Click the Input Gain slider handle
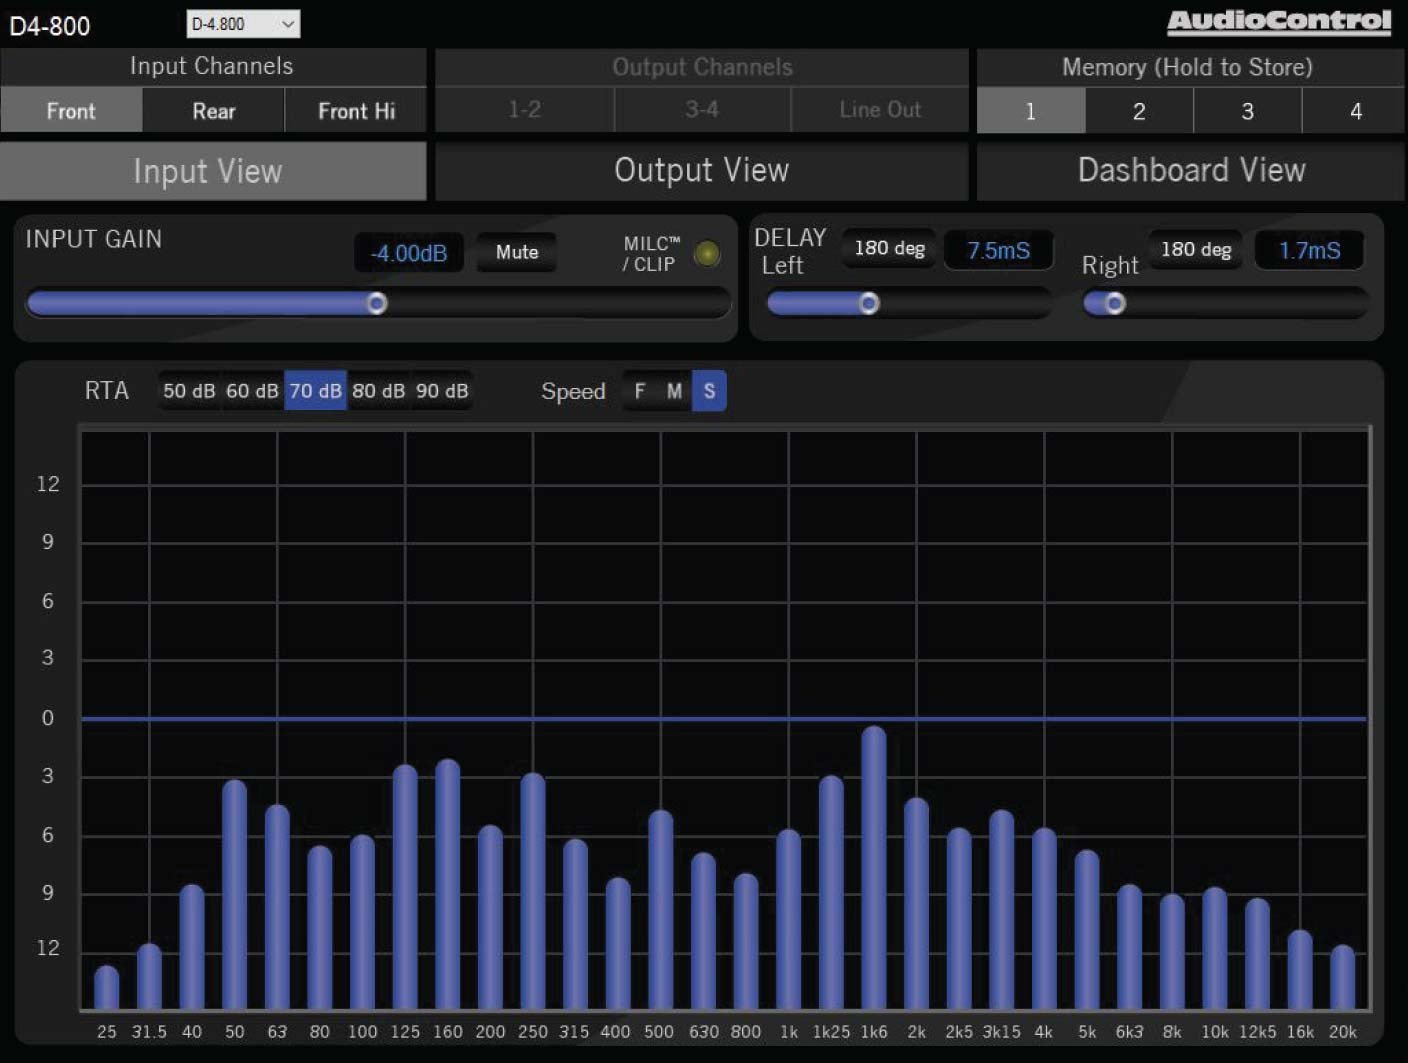Image resolution: width=1408 pixels, height=1063 pixels. [x=377, y=303]
